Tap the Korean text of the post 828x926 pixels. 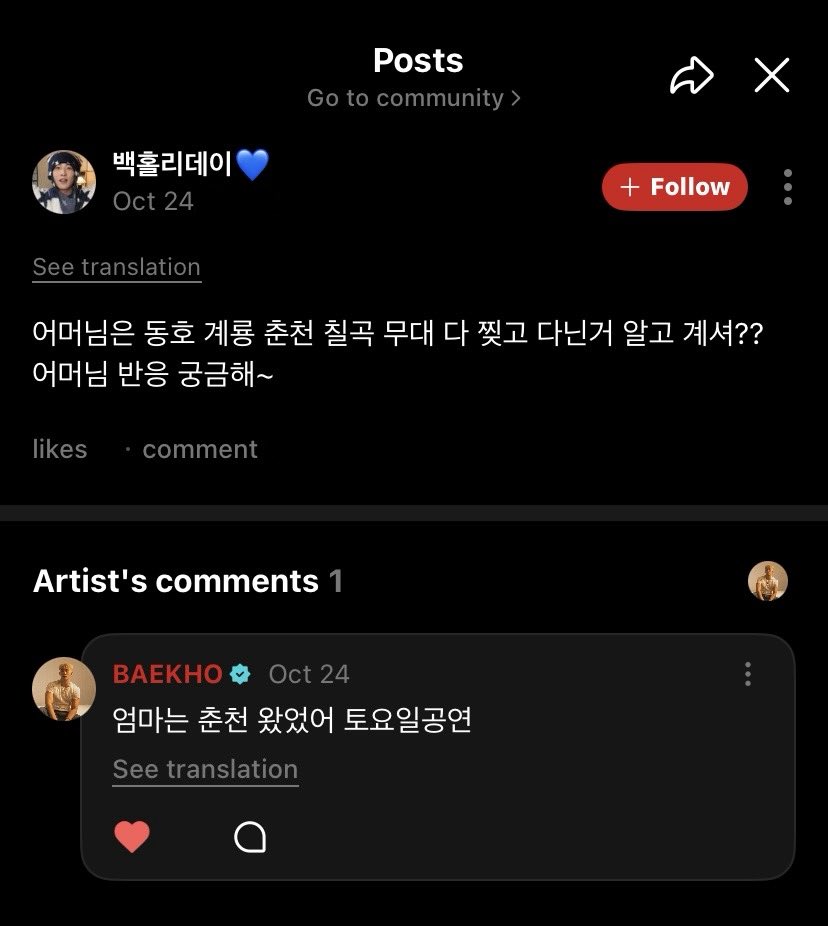point(397,353)
